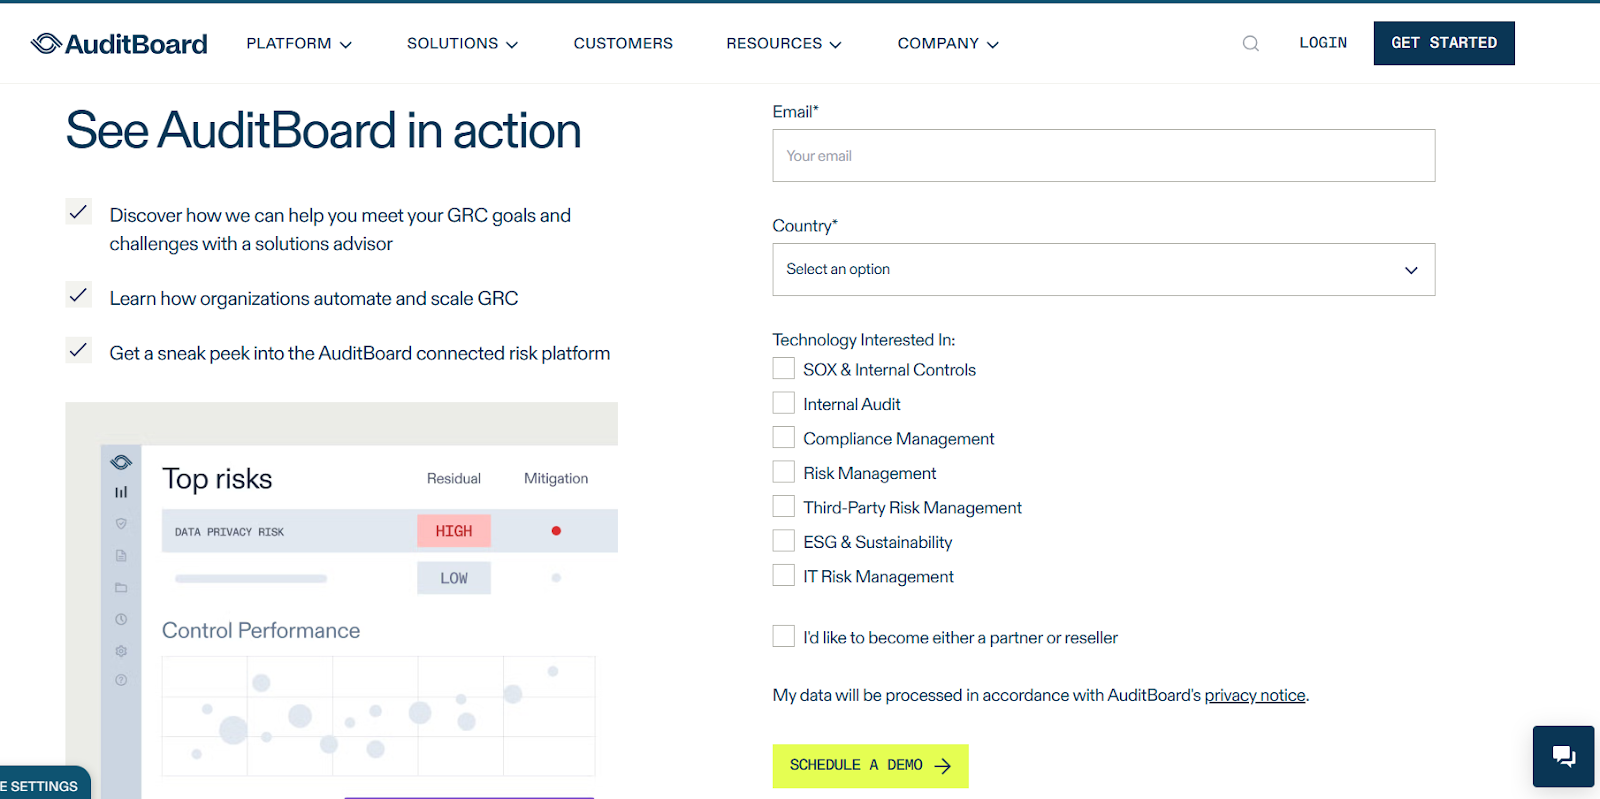Image resolution: width=1600 pixels, height=799 pixels.
Task: Open the Country select dropdown
Action: pos(1103,270)
